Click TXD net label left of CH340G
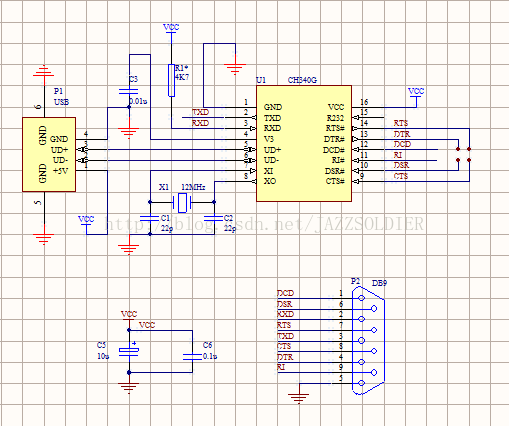Image resolution: width=509 pixels, height=426 pixels. click(201, 112)
